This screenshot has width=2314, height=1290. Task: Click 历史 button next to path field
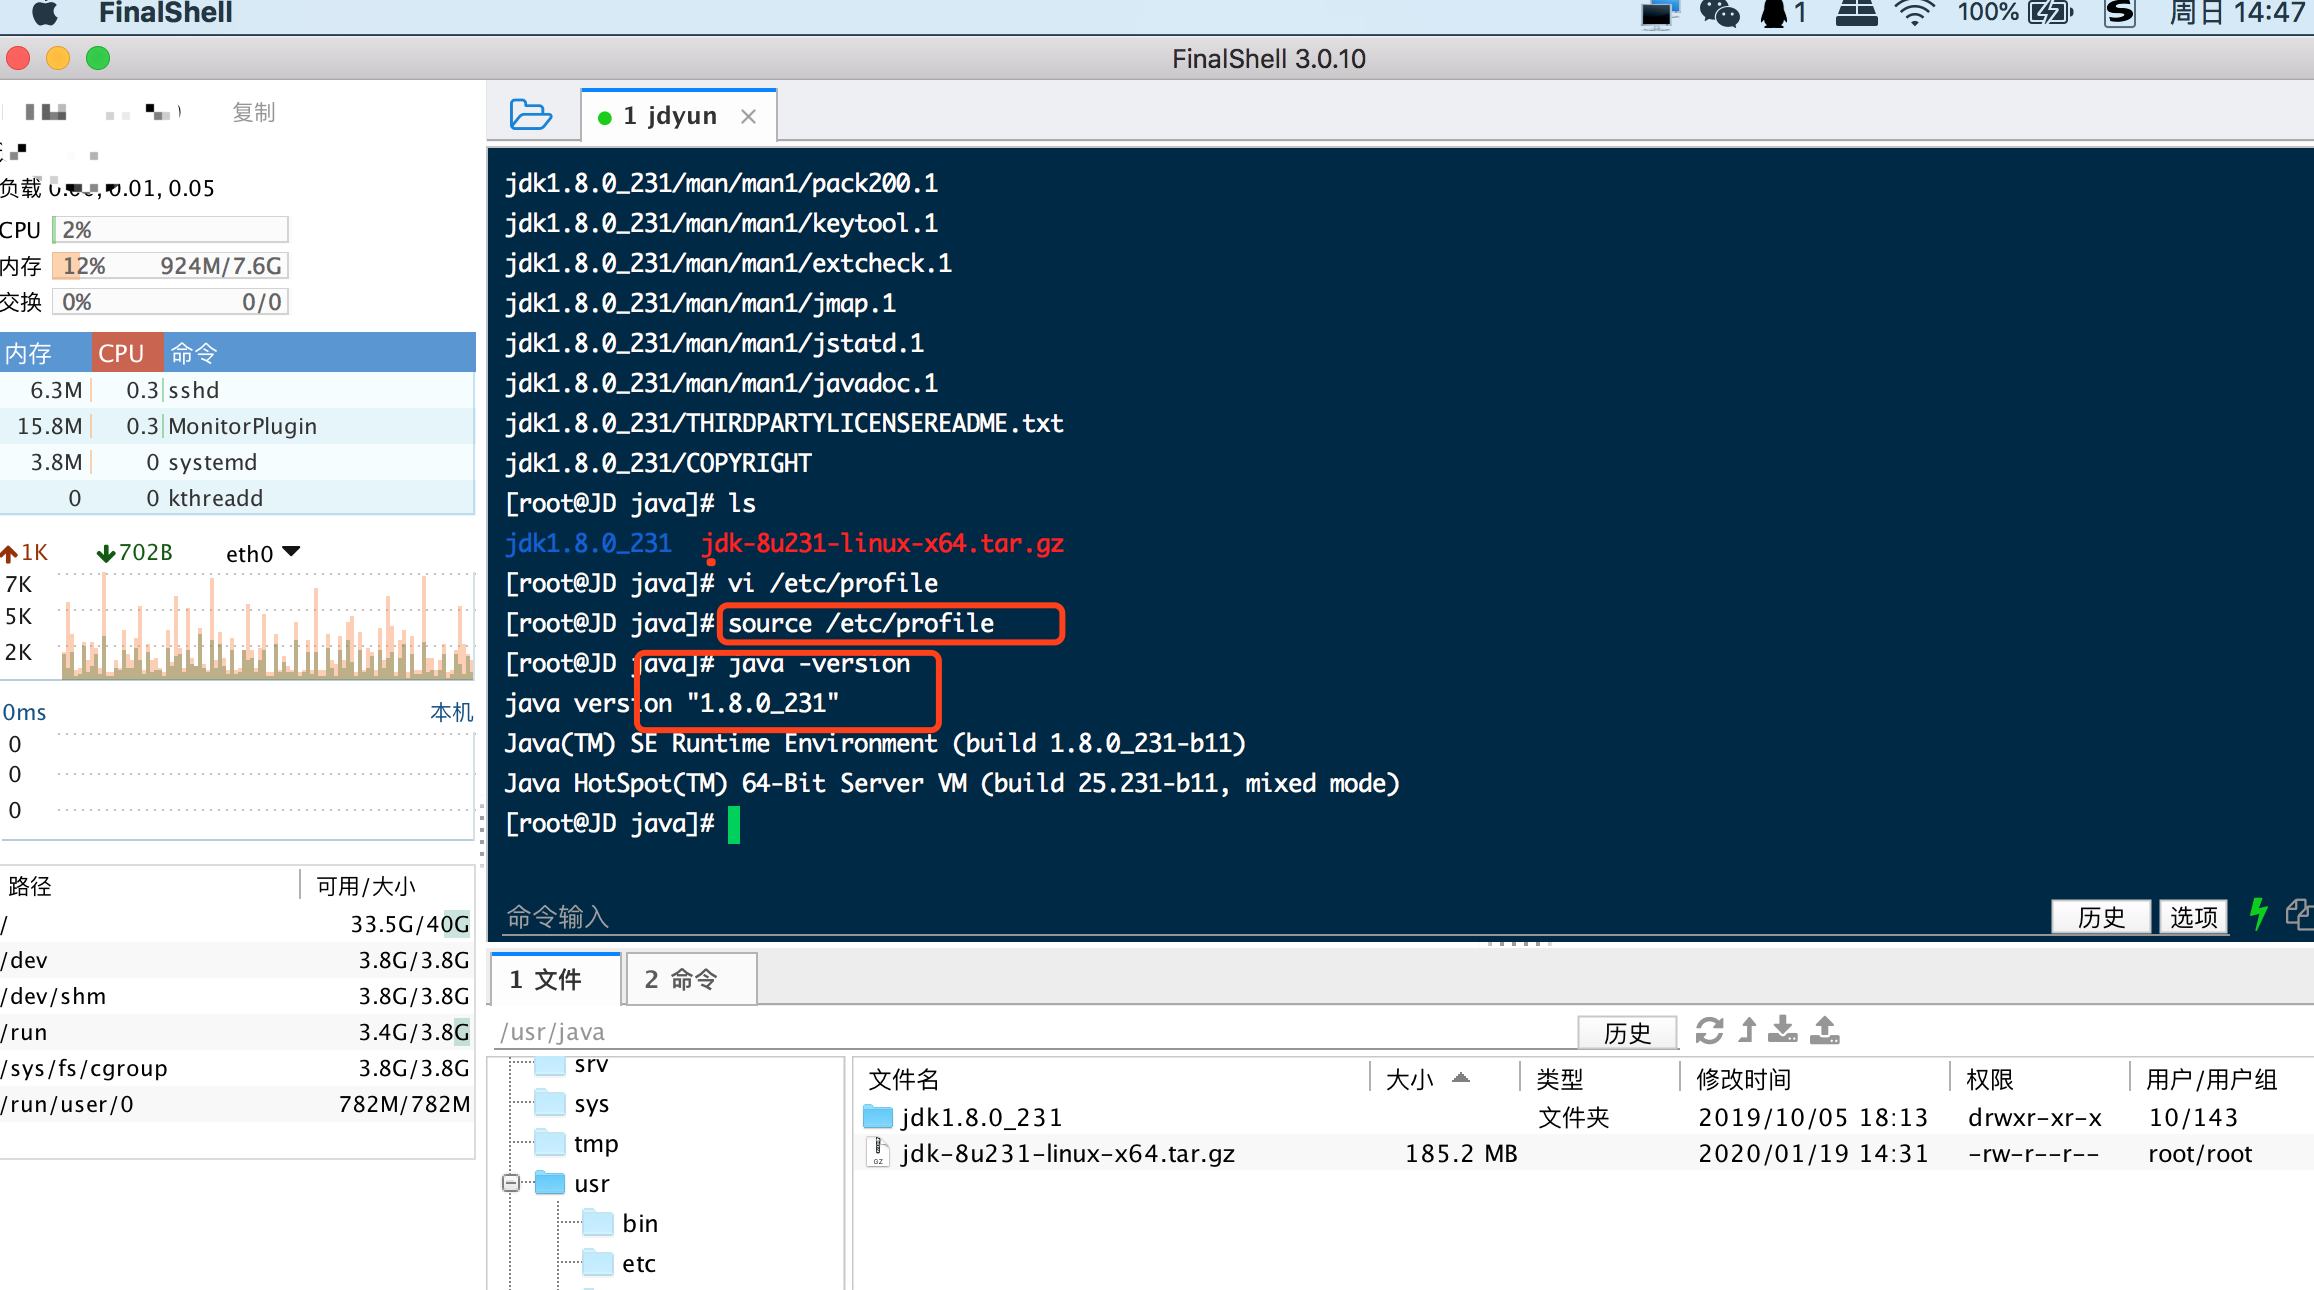1627,1032
